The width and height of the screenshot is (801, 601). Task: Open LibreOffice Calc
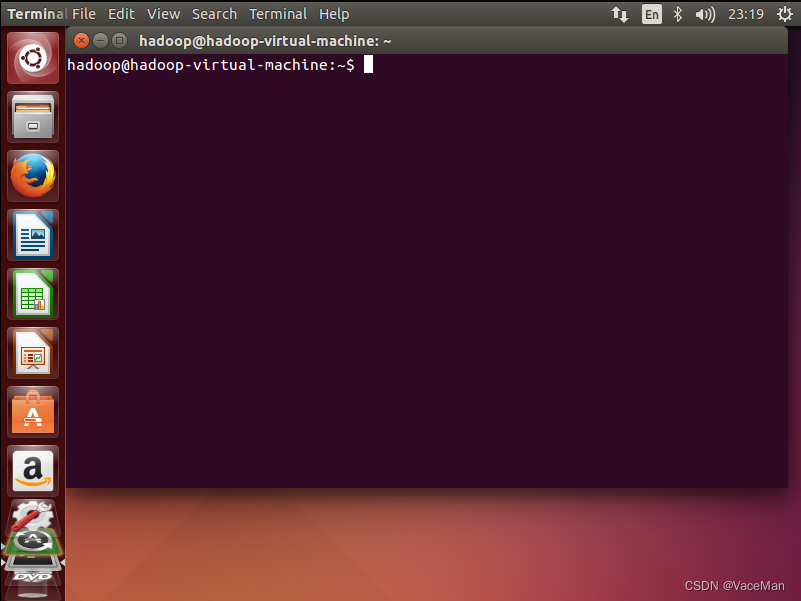pyautogui.click(x=33, y=294)
